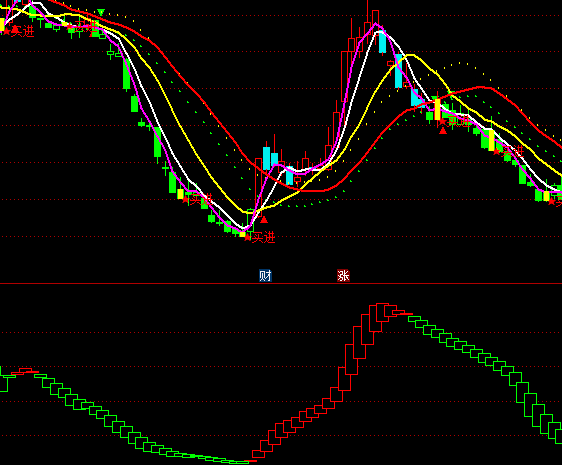Click the large green candle at the start of the first decline

coord(127,74)
